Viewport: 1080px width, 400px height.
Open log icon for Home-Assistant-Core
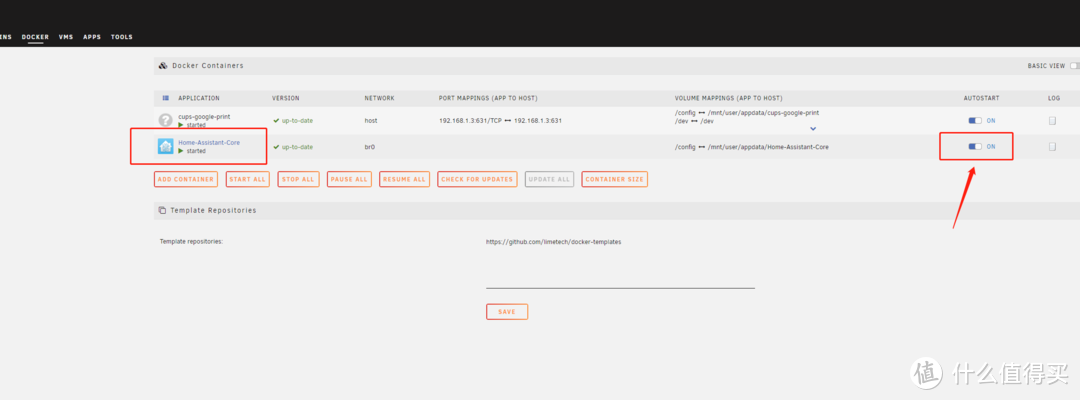[x=1052, y=147]
